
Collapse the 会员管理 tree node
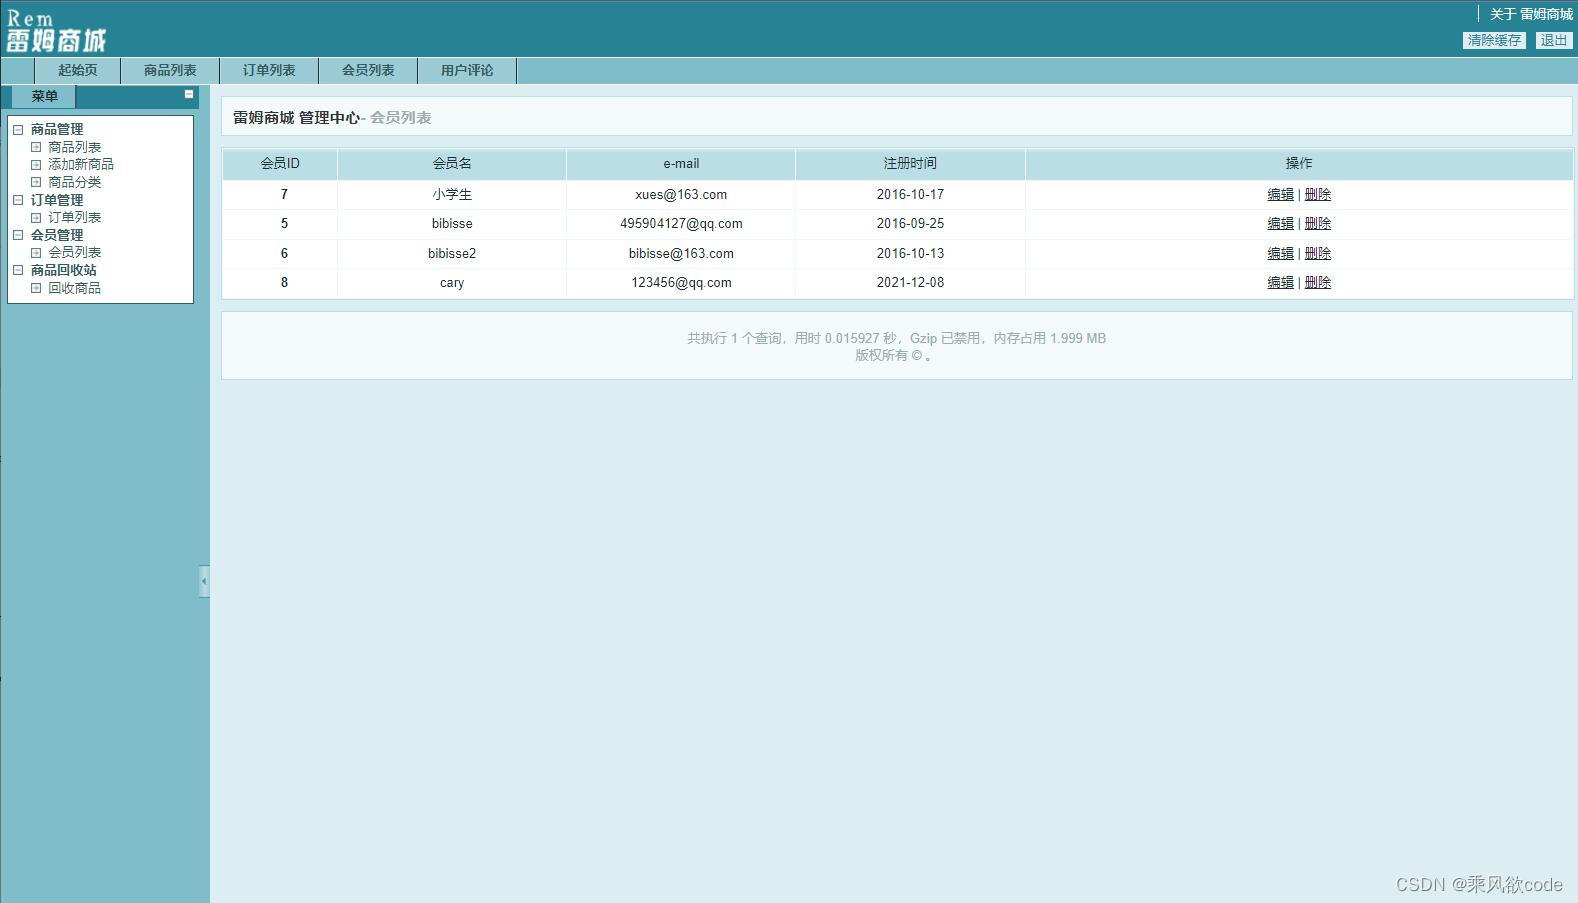click(x=18, y=235)
